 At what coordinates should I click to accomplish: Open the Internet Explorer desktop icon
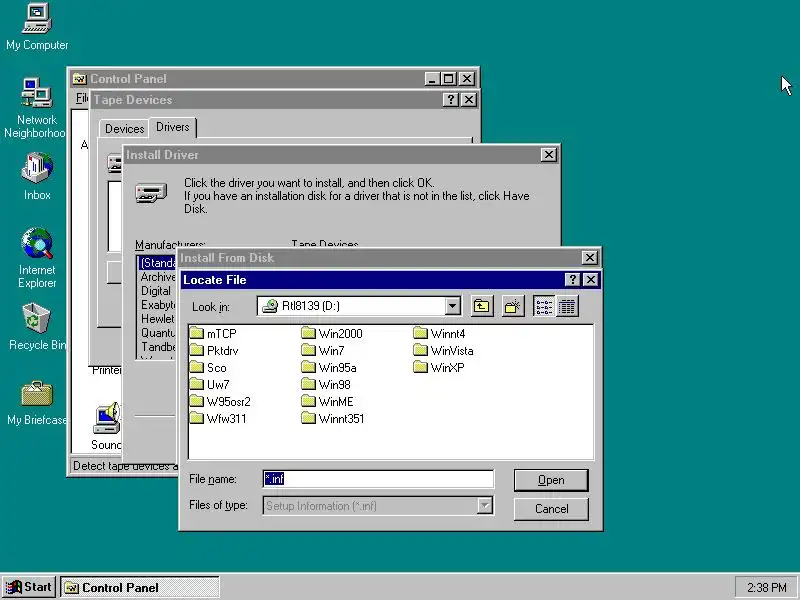point(37,258)
